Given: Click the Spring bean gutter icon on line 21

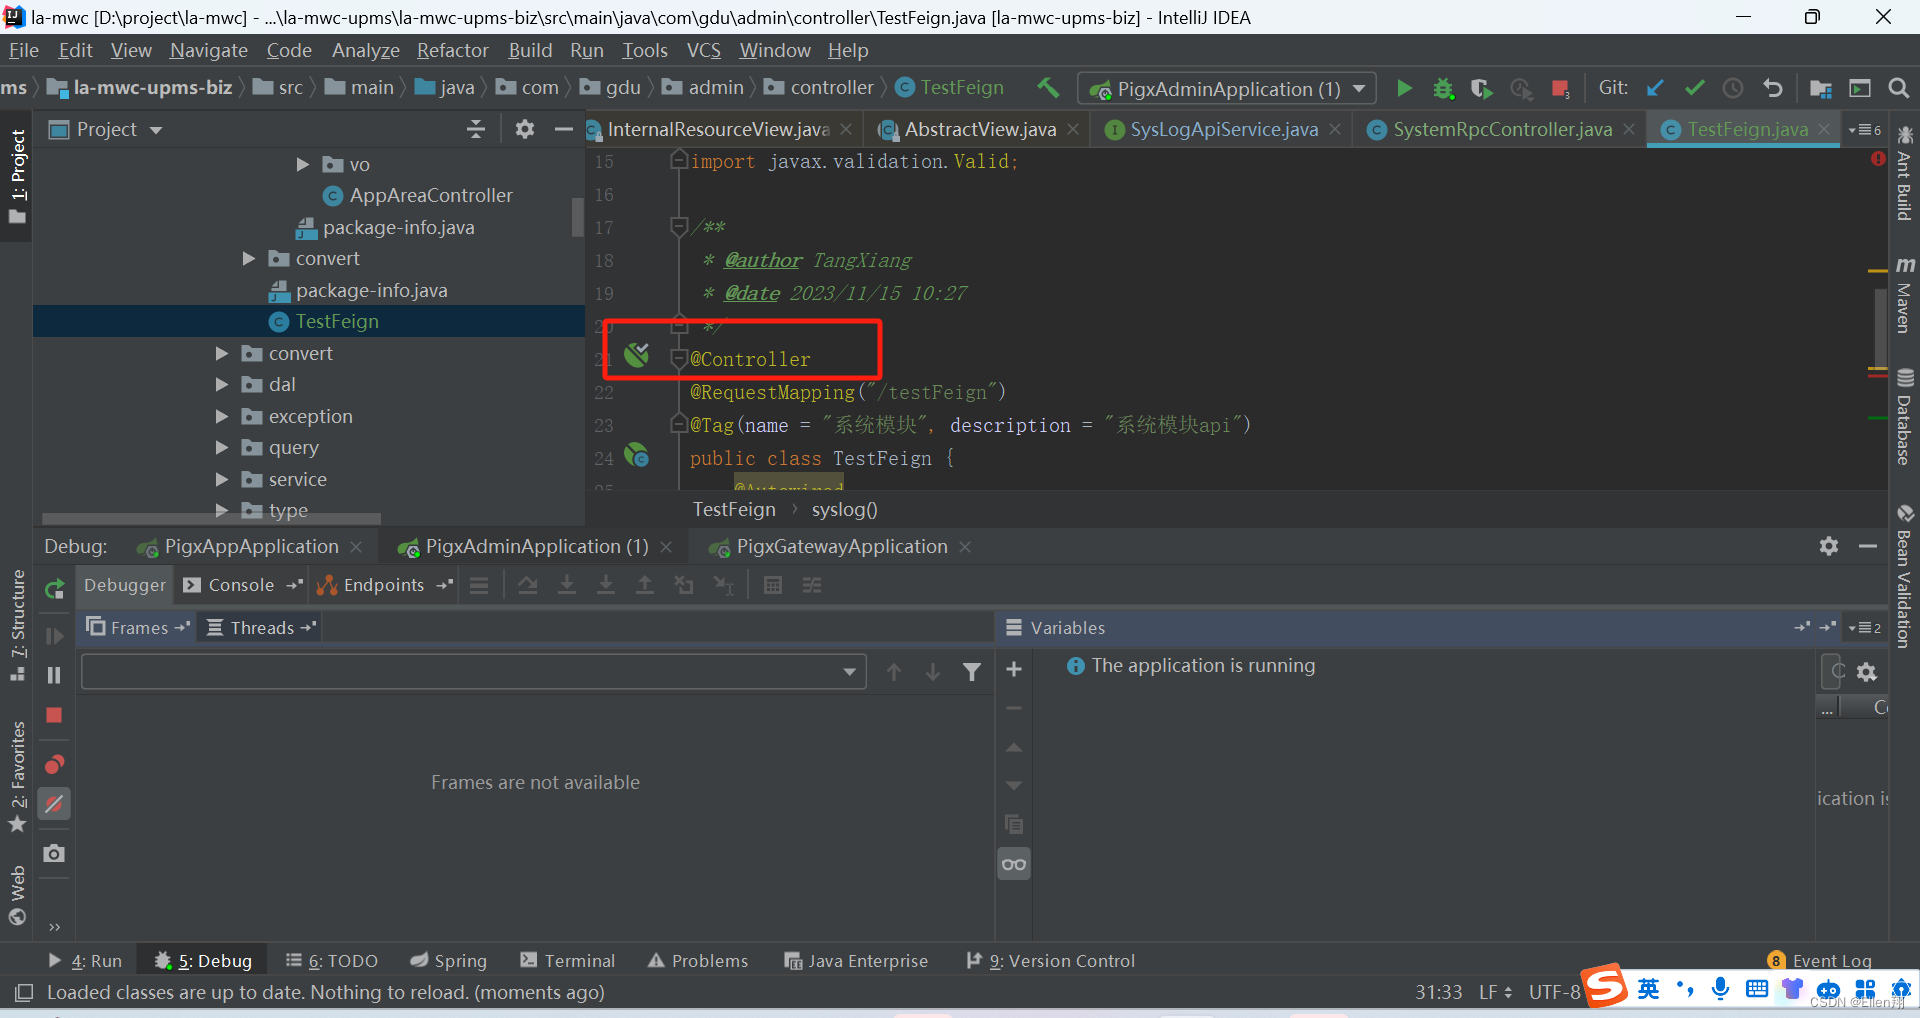Looking at the screenshot, I should (x=637, y=355).
